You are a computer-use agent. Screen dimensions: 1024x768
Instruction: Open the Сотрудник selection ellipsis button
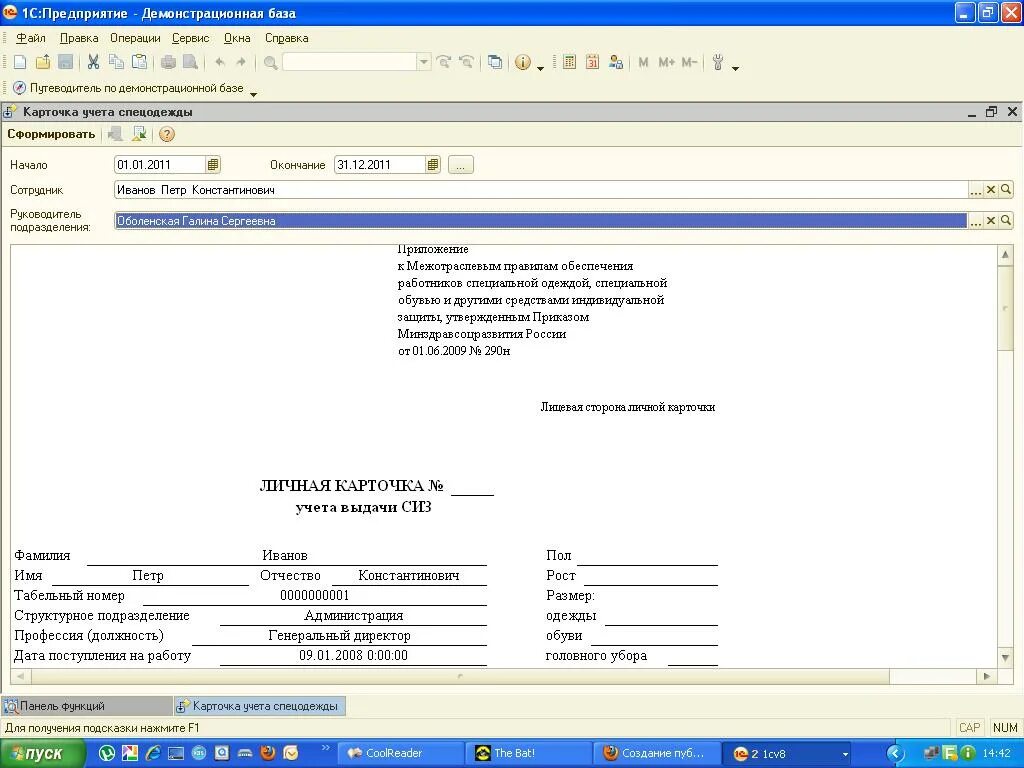coord(976,190)
